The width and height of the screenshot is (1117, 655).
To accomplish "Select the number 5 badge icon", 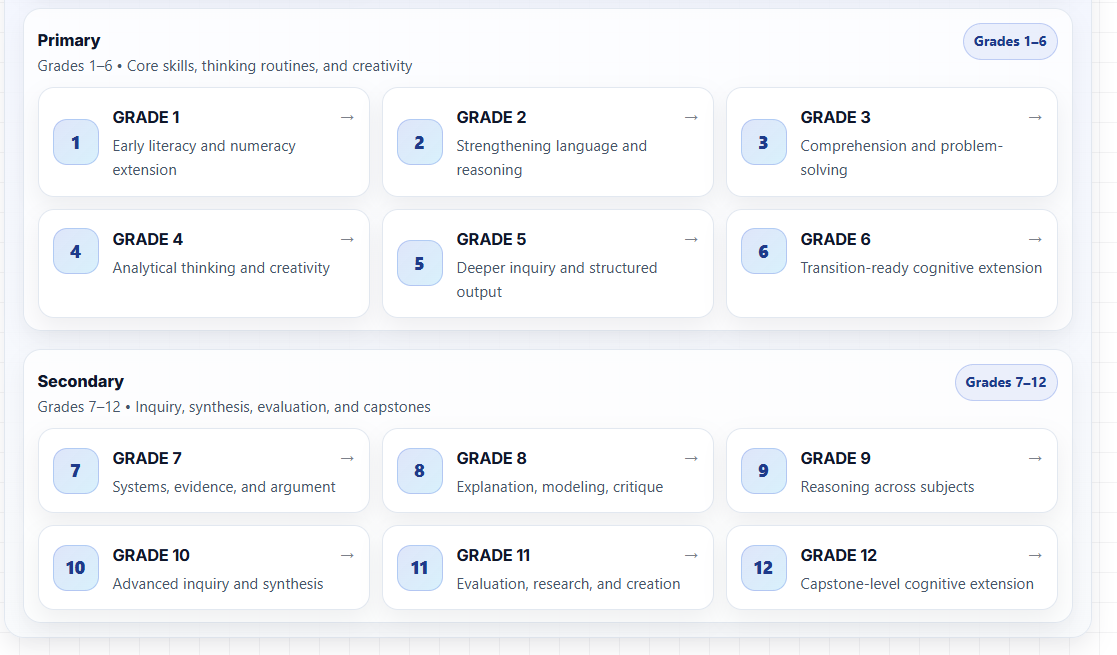I will 420,263.
